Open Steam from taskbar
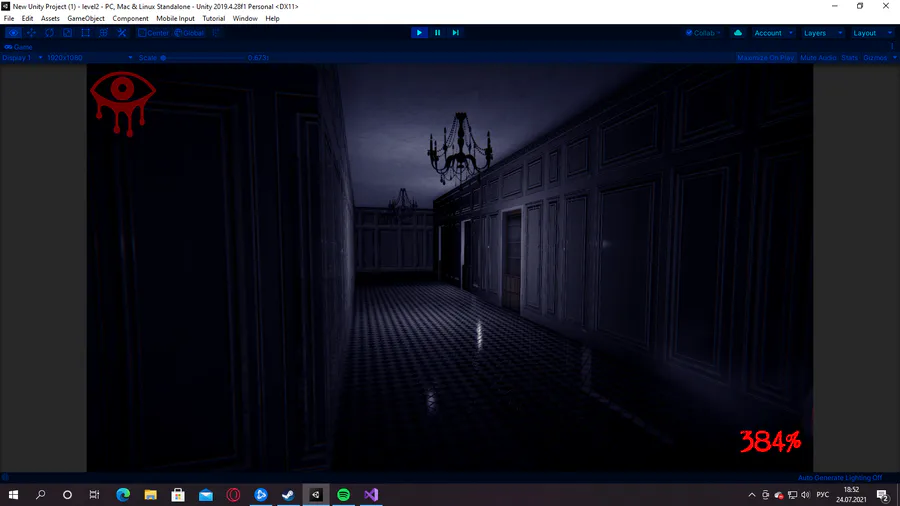 coord(288,495)
